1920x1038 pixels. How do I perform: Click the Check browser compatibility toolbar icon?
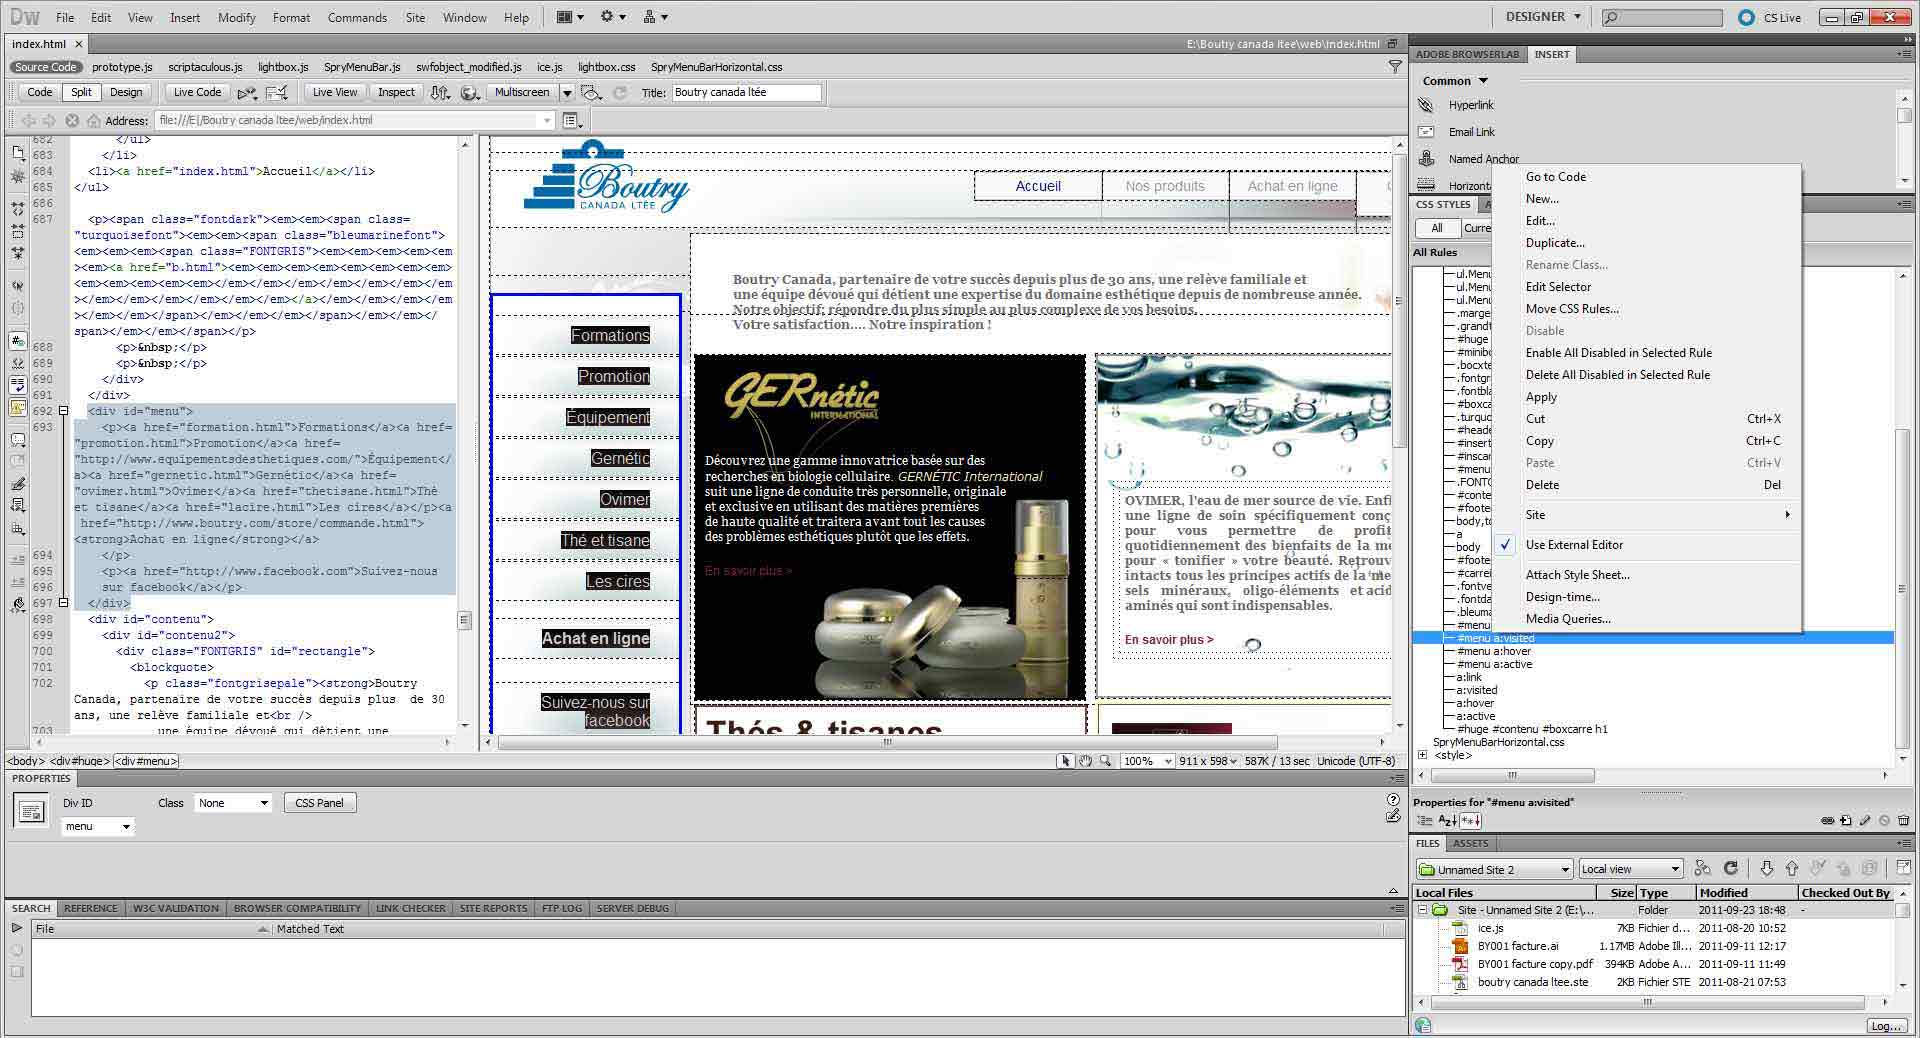pyautogui.click(x=277, y=92)
